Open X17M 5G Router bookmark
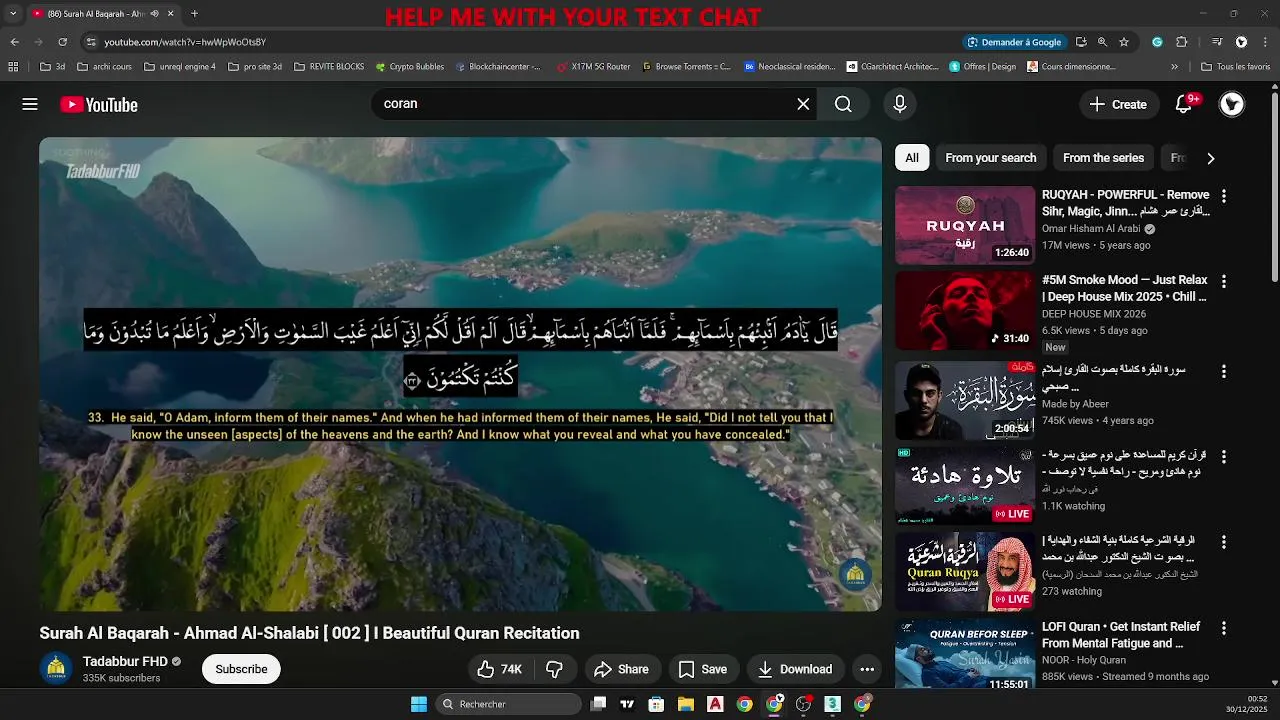 593,67
